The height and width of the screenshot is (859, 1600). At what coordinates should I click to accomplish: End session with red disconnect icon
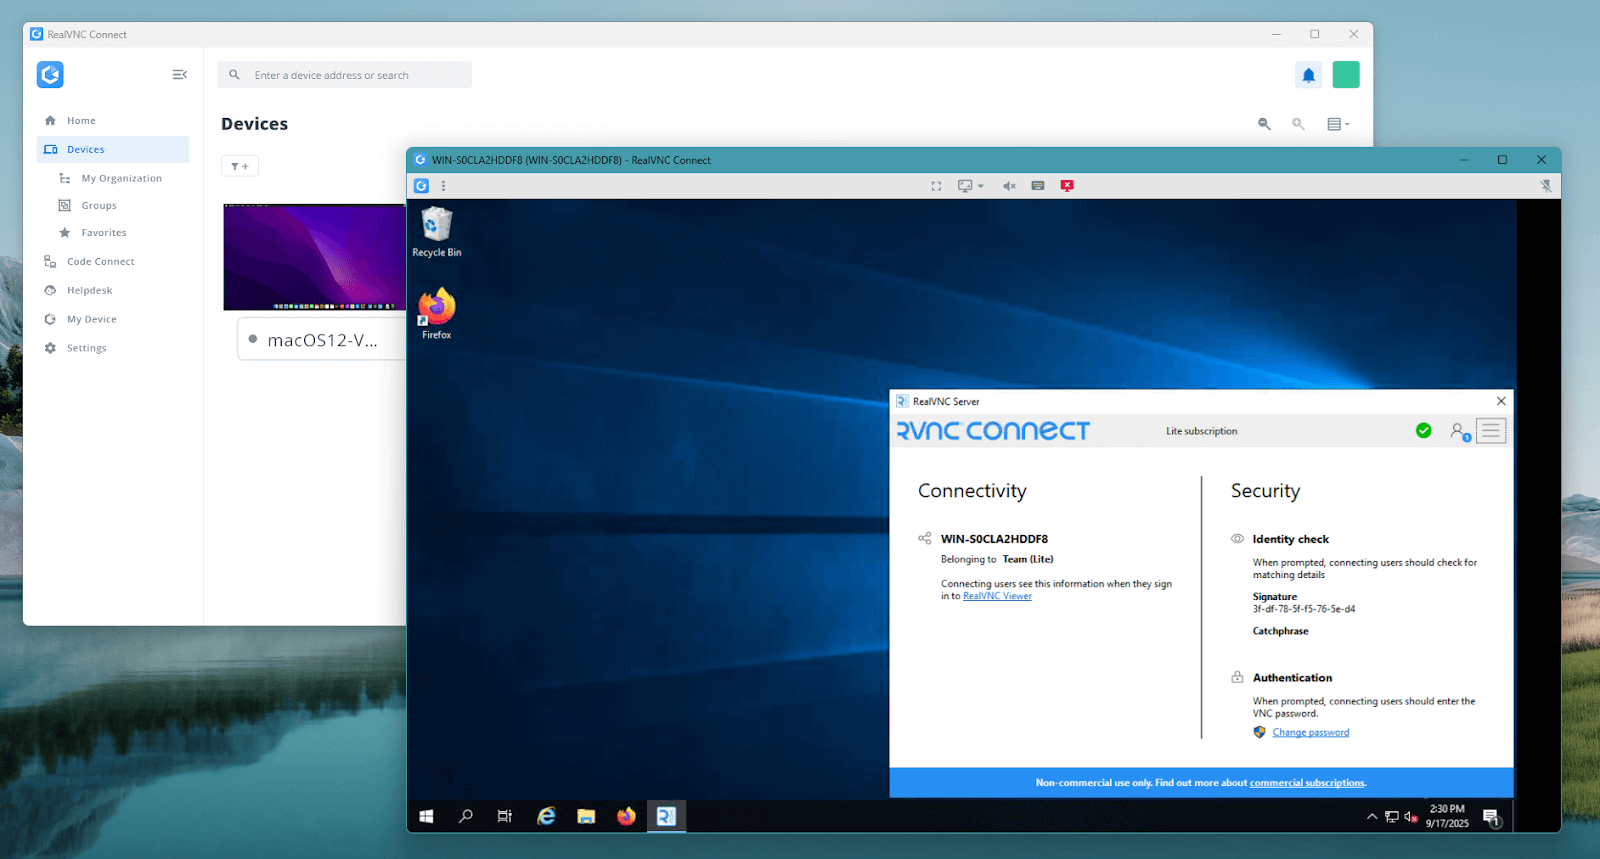pyautogui.click(x=1067, y=186)
